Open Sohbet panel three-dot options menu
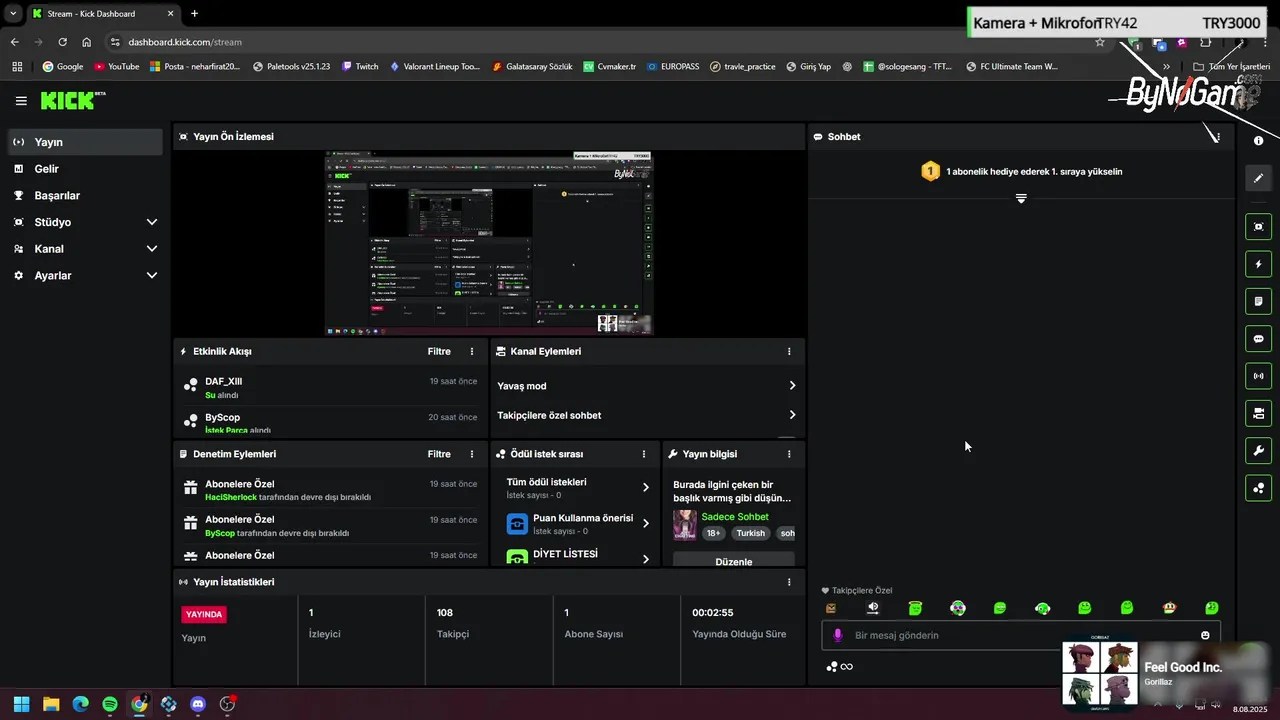 coord(1217,137)
